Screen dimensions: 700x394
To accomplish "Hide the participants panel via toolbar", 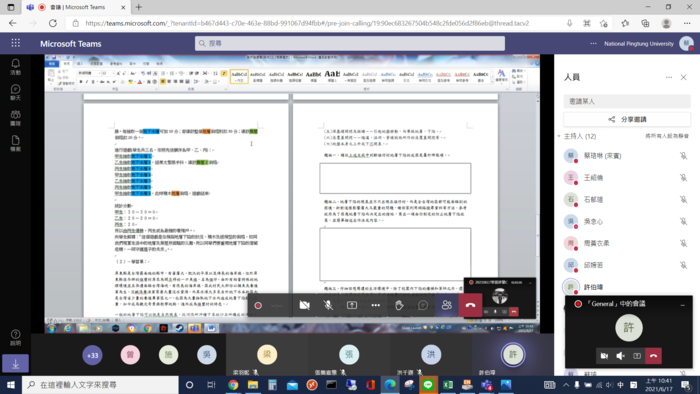I will [x=446, y=305].
